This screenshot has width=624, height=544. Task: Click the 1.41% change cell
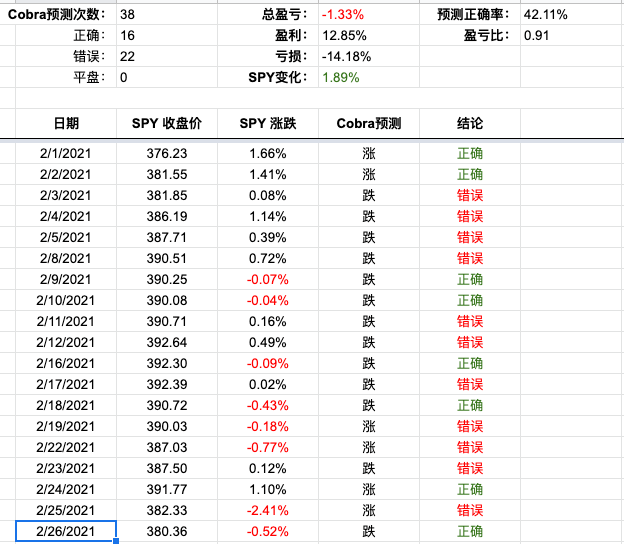(x=268, y=174)
